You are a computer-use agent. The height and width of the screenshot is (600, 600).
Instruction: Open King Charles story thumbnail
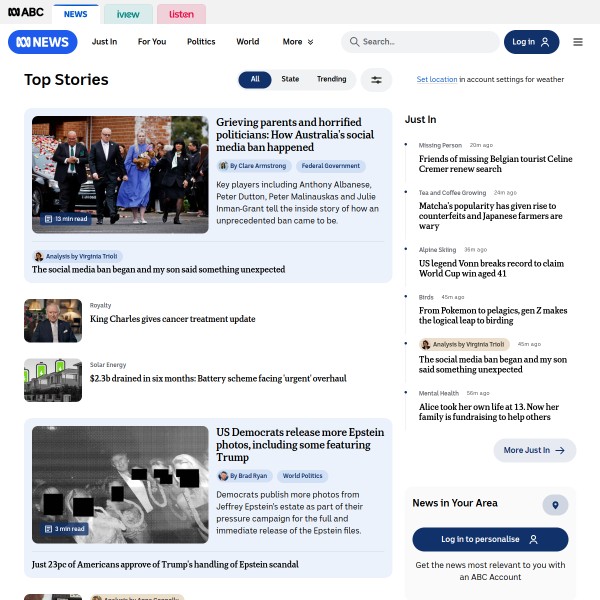(53, 321)
